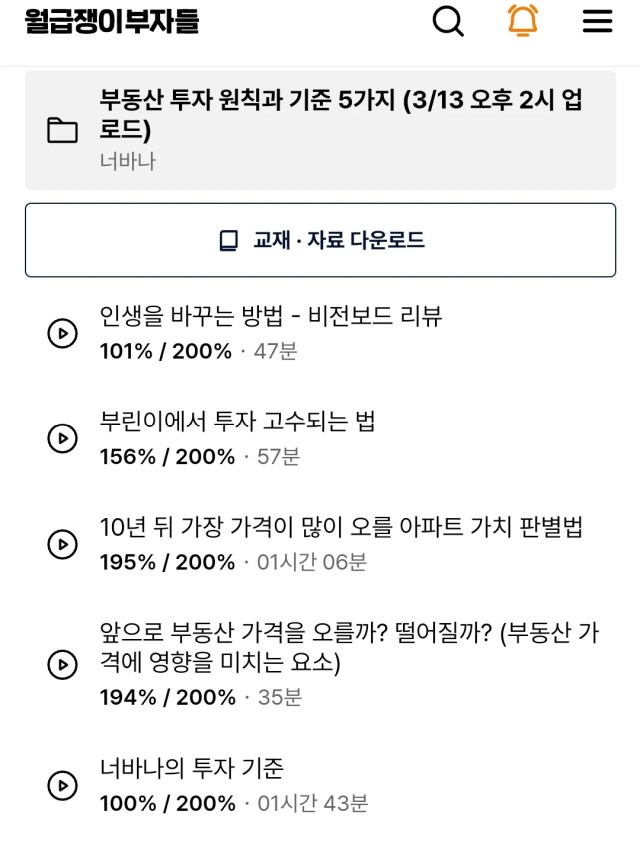Screen dimensions: 640x850
Task: Open lecture 인생을 바꾸는 방법 - 비전보드 리뷰
Action: (x=271, y=315)
